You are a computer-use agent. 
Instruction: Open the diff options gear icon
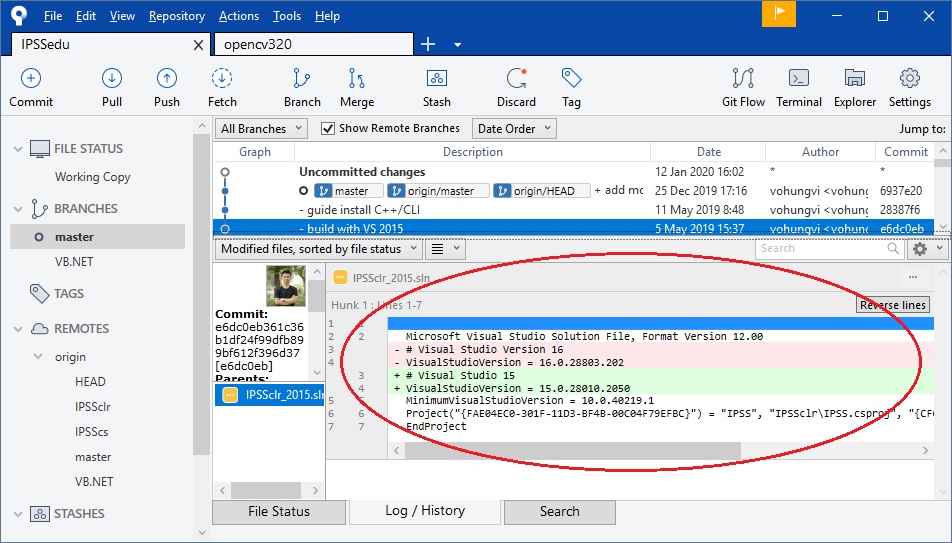coord(920,248)
